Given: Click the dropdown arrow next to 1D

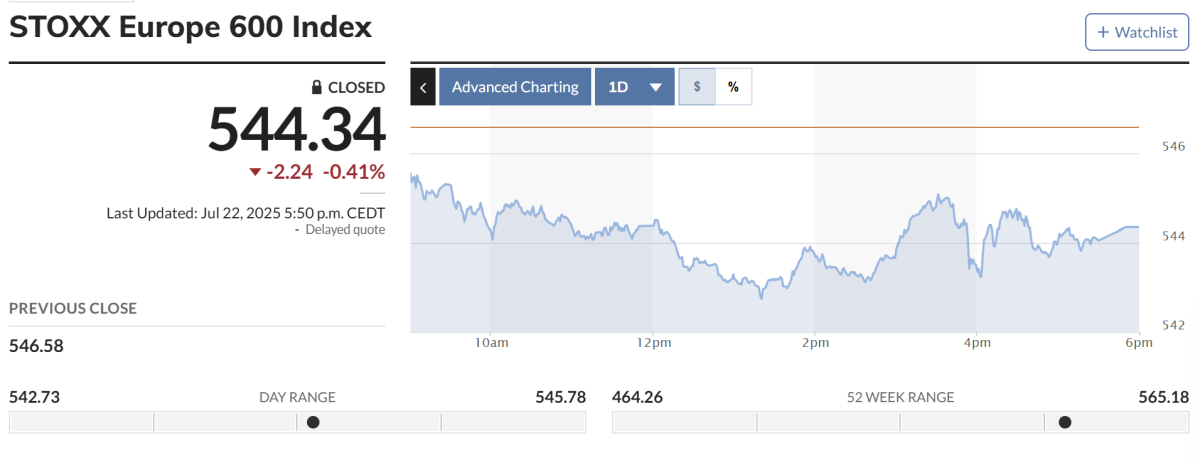Looking at the screenshot, I should point(656,87).
